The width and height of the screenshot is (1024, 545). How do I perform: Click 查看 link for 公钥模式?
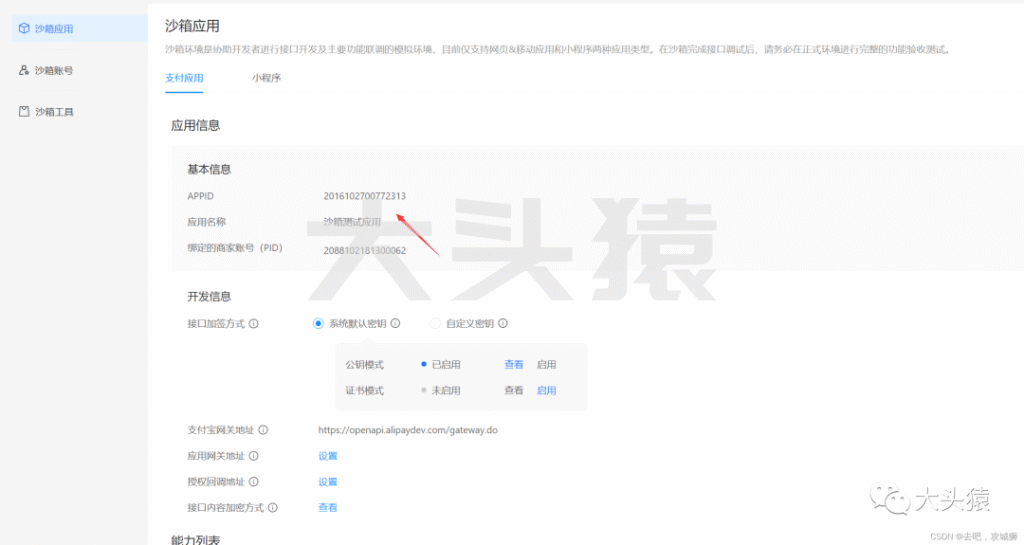514,364
